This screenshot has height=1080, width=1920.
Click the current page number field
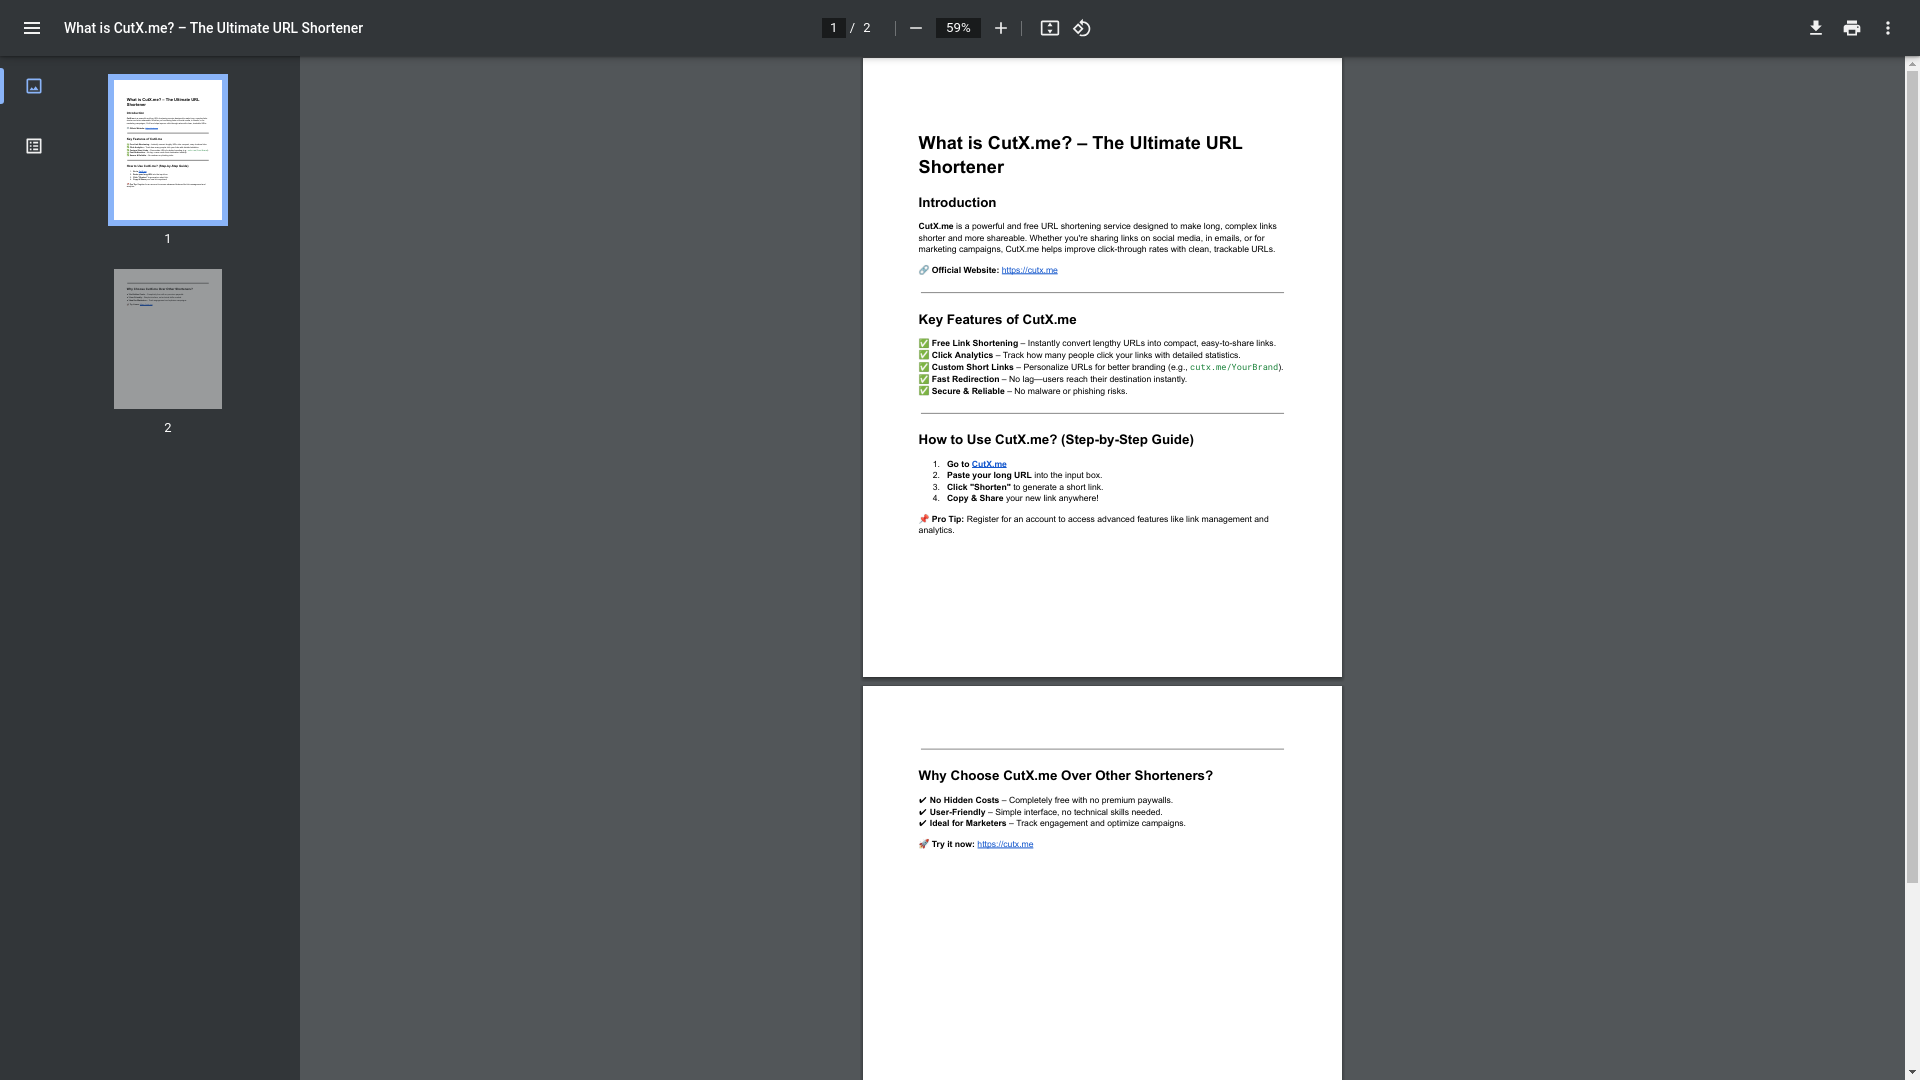pyautogui.click(x=833, y=28)
